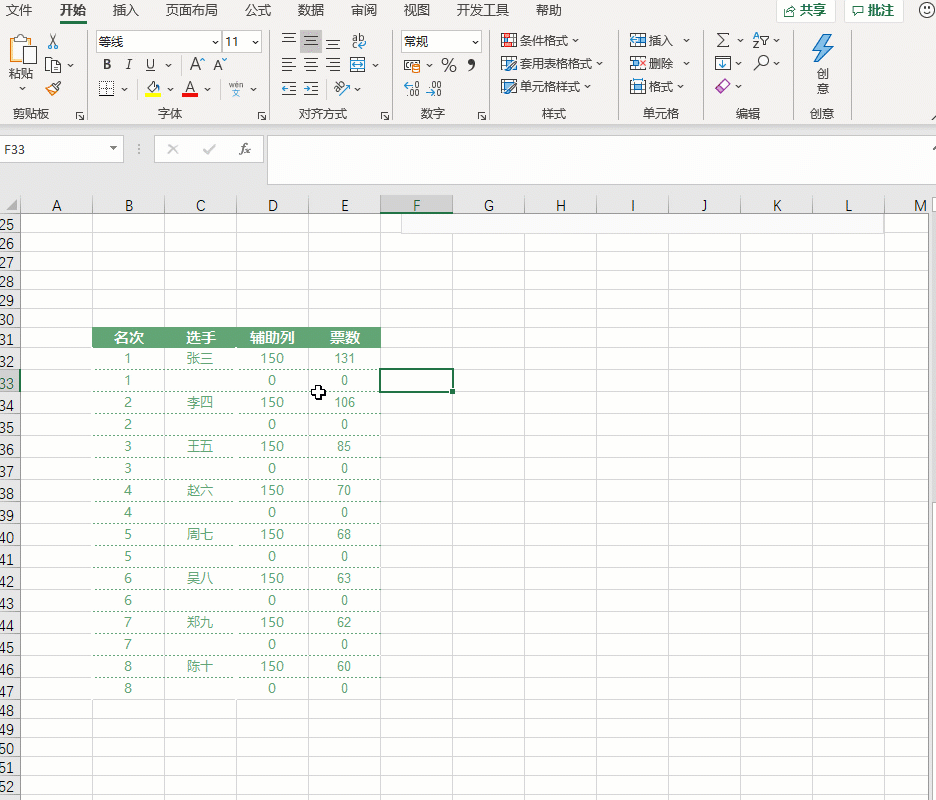
Task: Decrease font size with the small A
Action: point(219,64)
